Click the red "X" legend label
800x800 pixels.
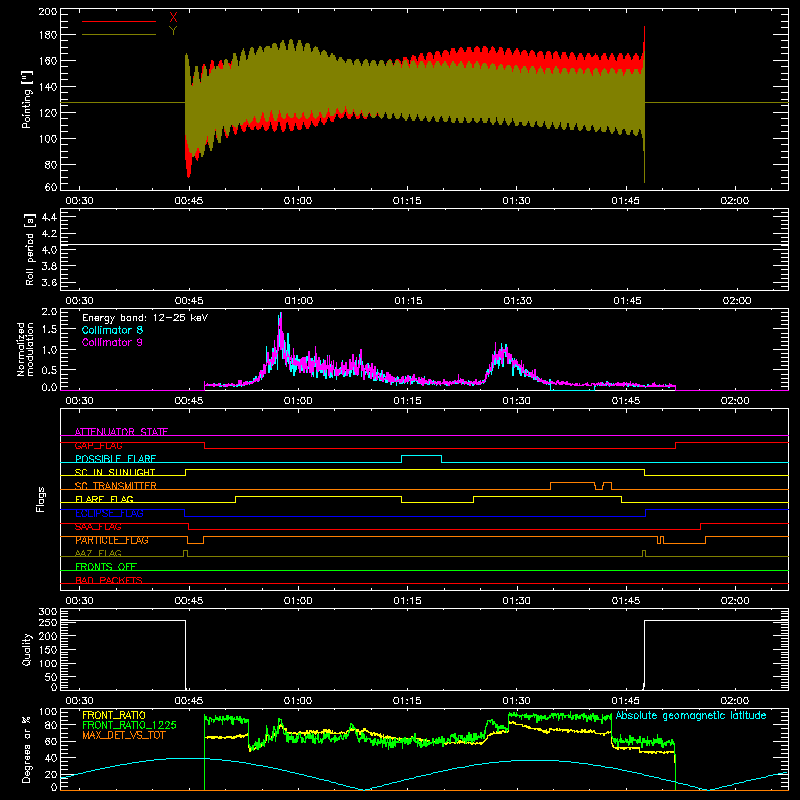click(x=173, y=18)
